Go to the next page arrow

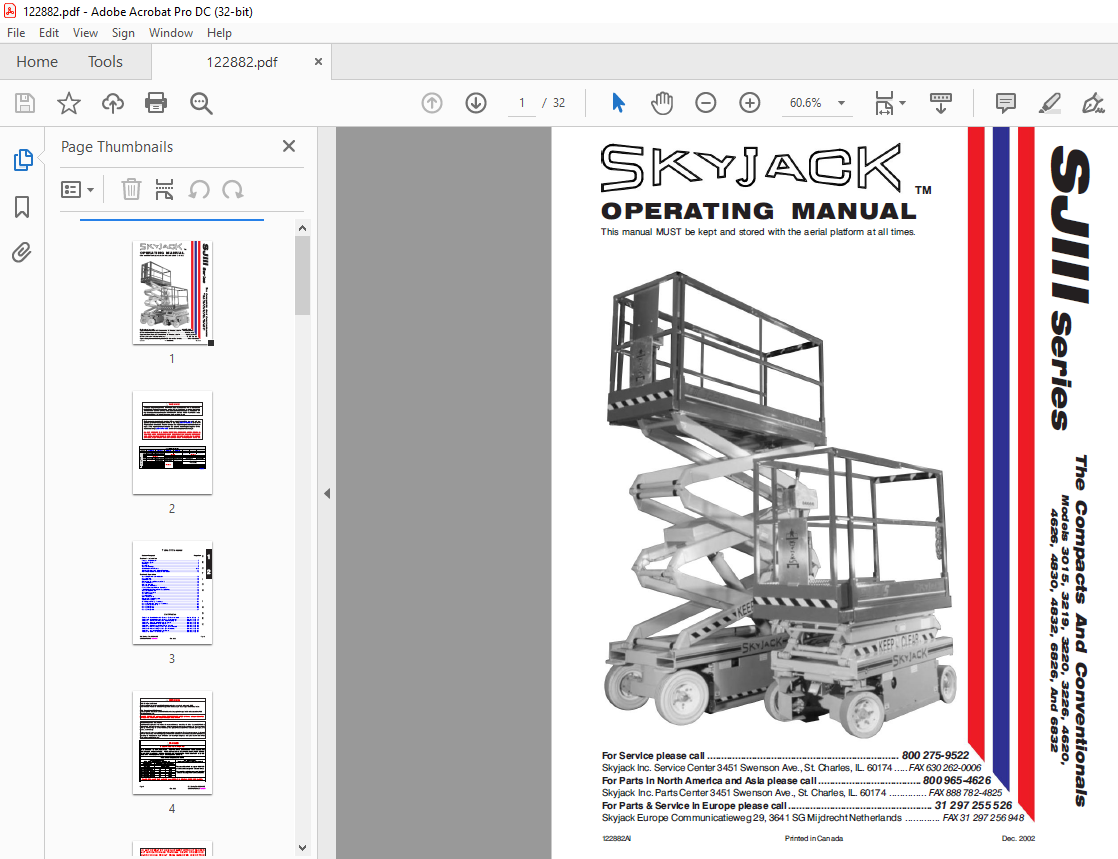coord(475,103)
